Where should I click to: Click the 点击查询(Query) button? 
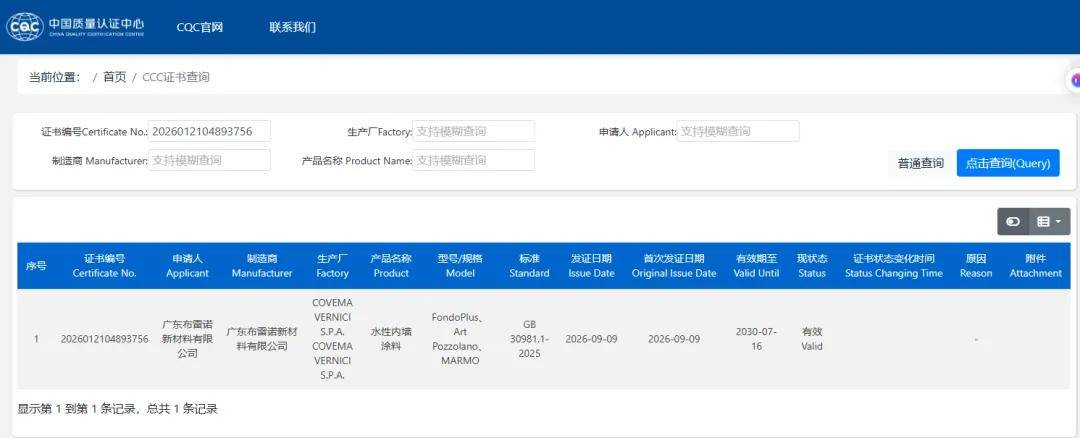coord(1008,163)
